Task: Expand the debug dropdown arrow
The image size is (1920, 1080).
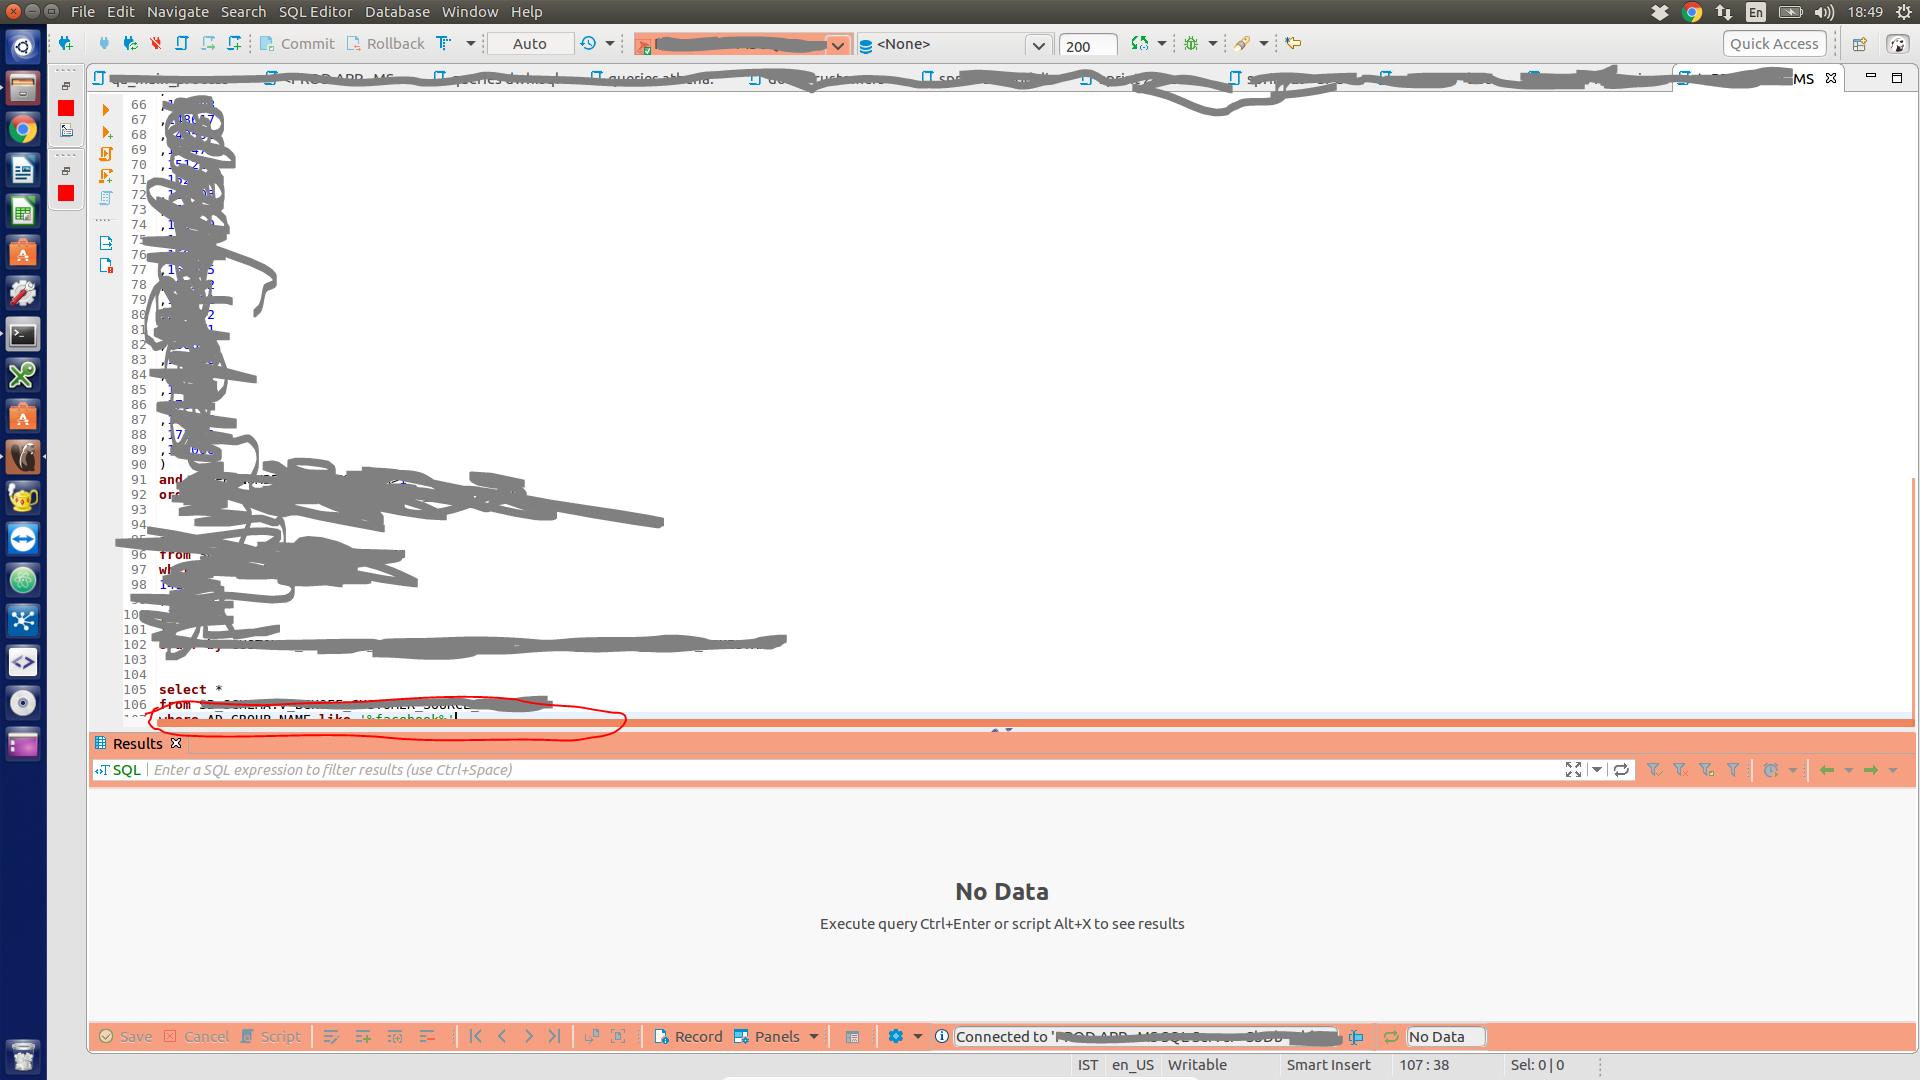Action: pyautogui.click(x=1213, y=43)
